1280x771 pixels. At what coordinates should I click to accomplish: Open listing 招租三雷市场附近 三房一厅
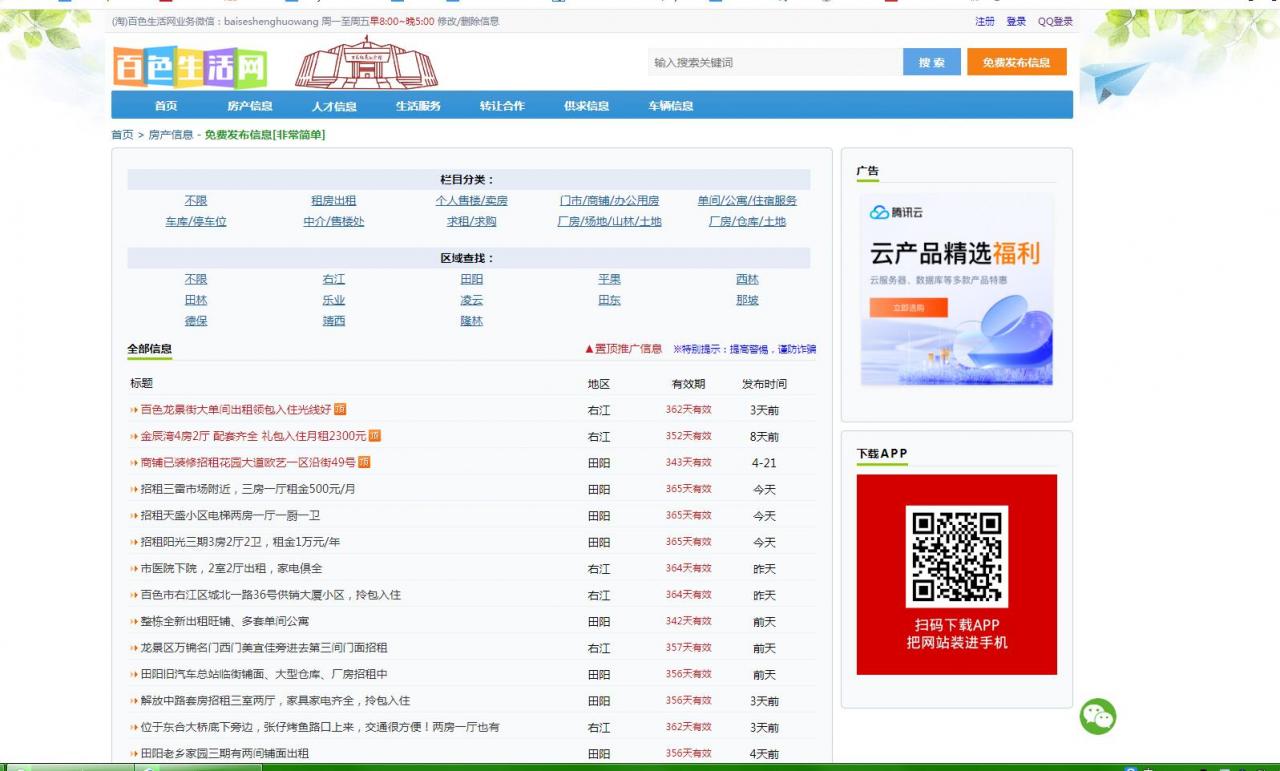coord(248,489)
